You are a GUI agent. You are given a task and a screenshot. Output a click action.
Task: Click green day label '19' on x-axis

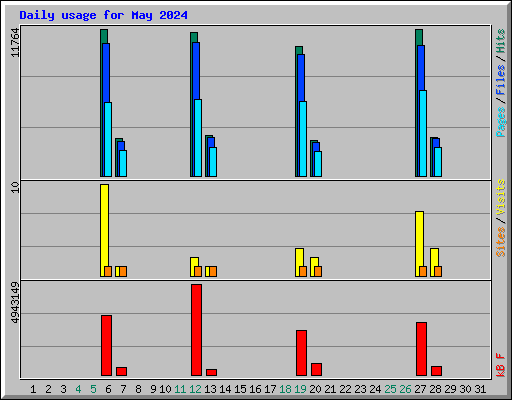pyautogui.click(x=300, y=389)
